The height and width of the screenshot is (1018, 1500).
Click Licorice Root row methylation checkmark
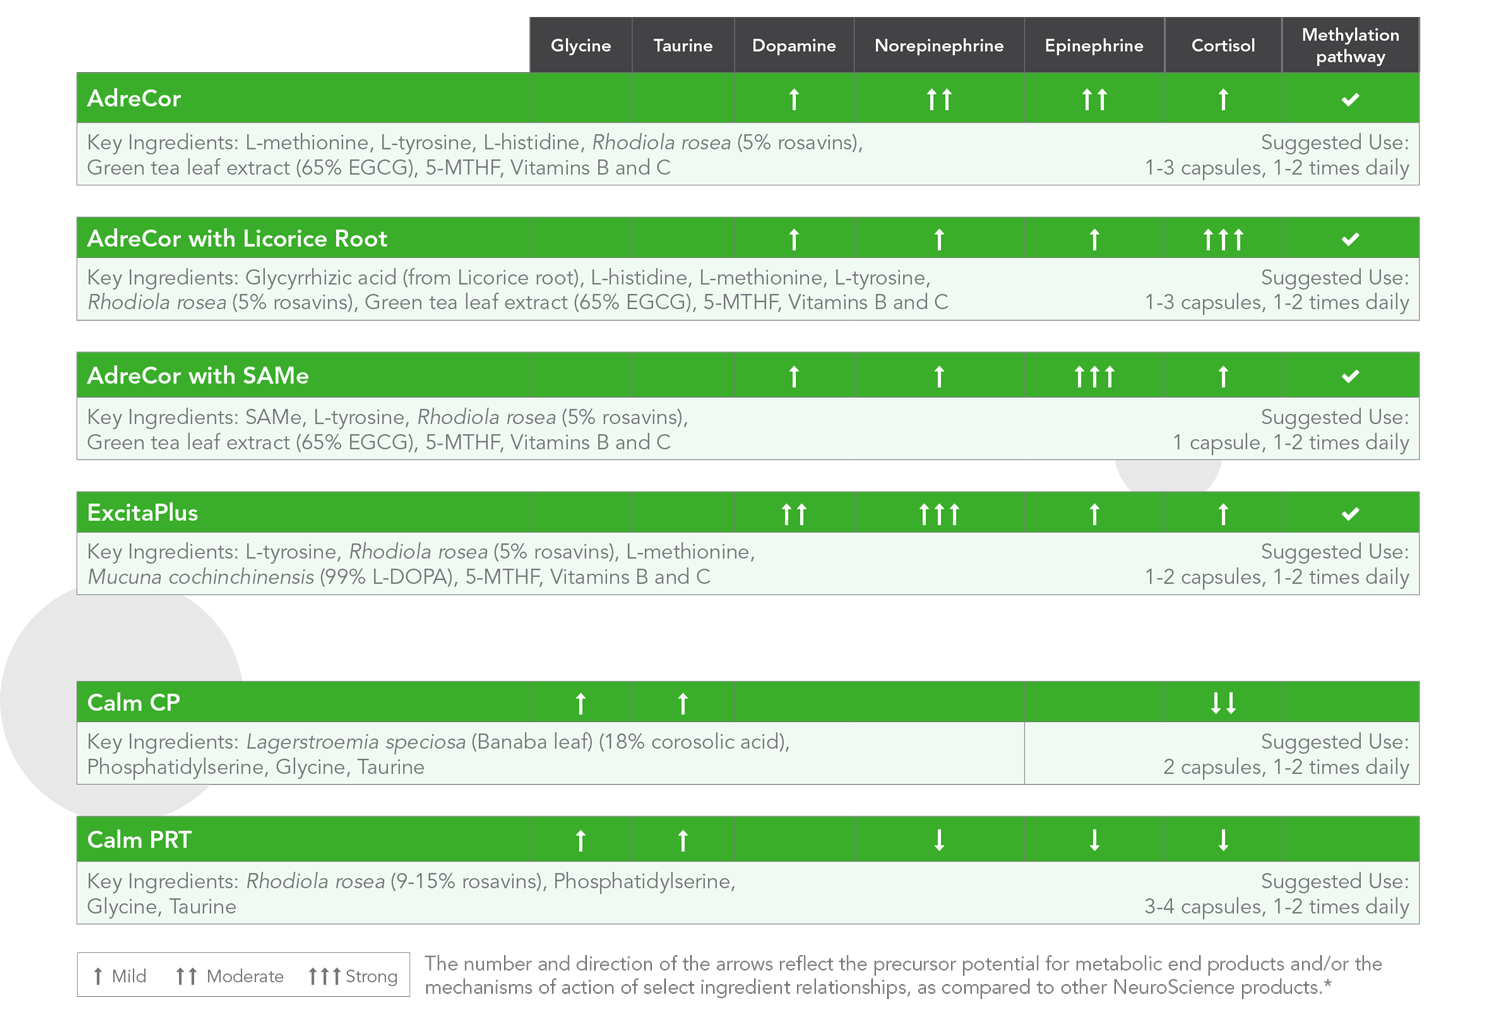[1351, 240]
